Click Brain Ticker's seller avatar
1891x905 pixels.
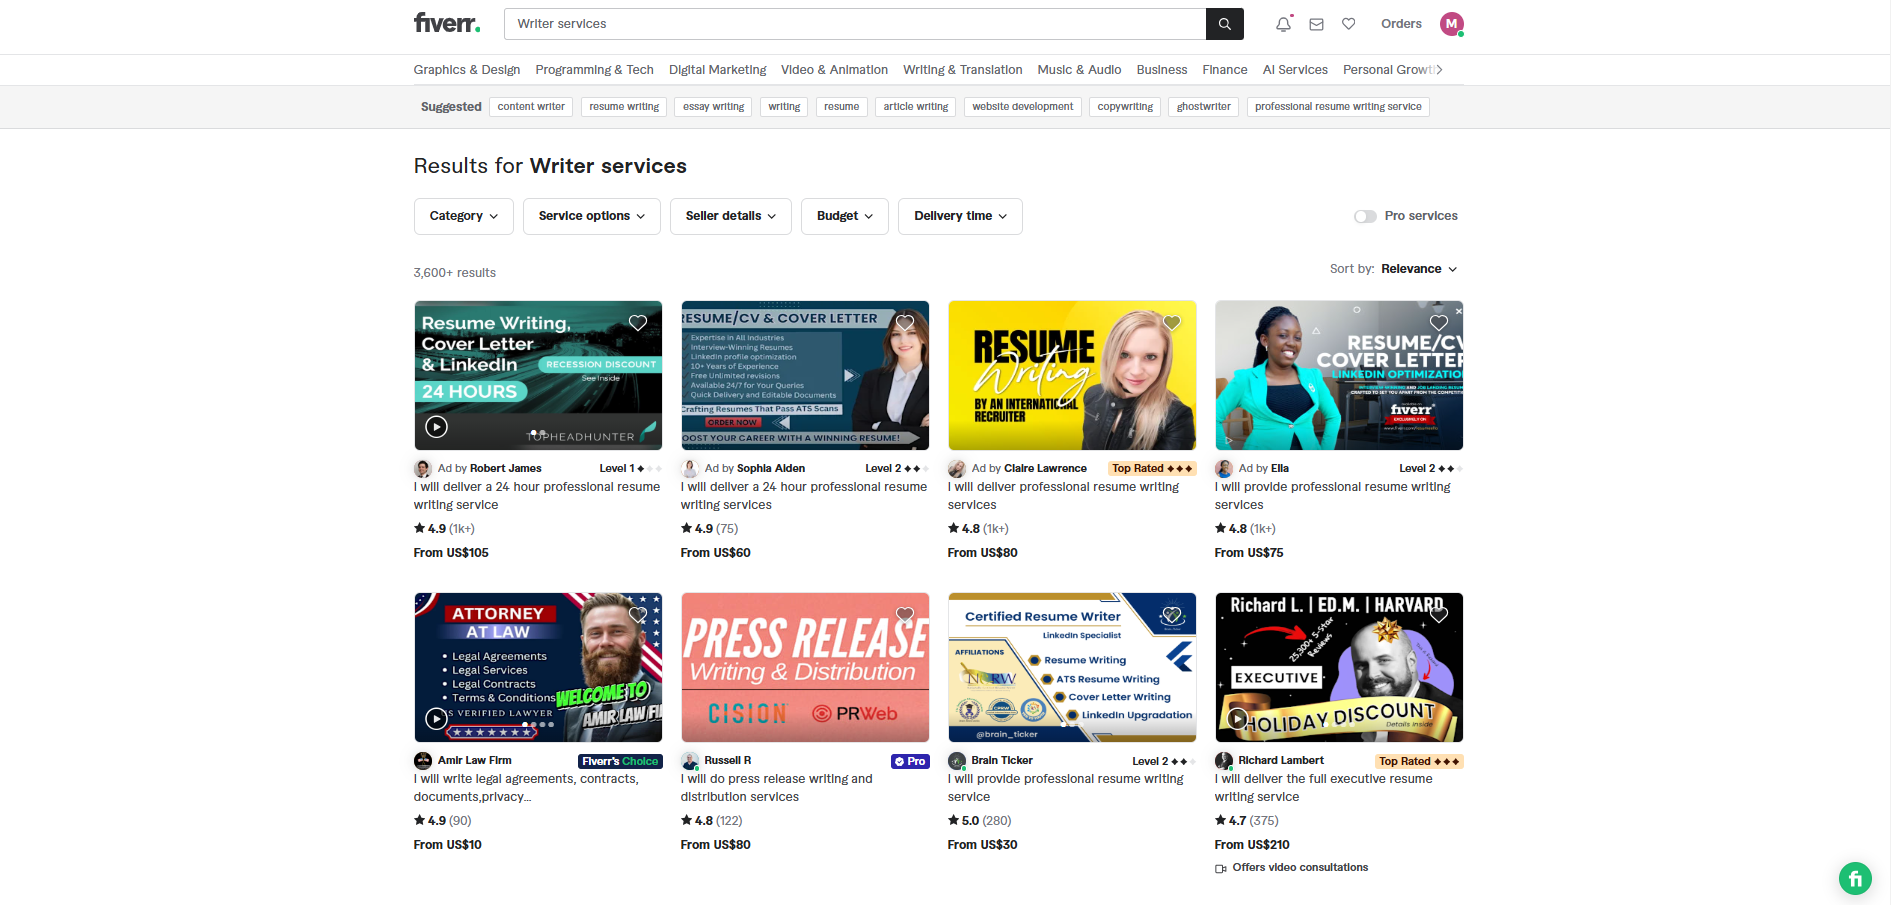click(957, 760)
